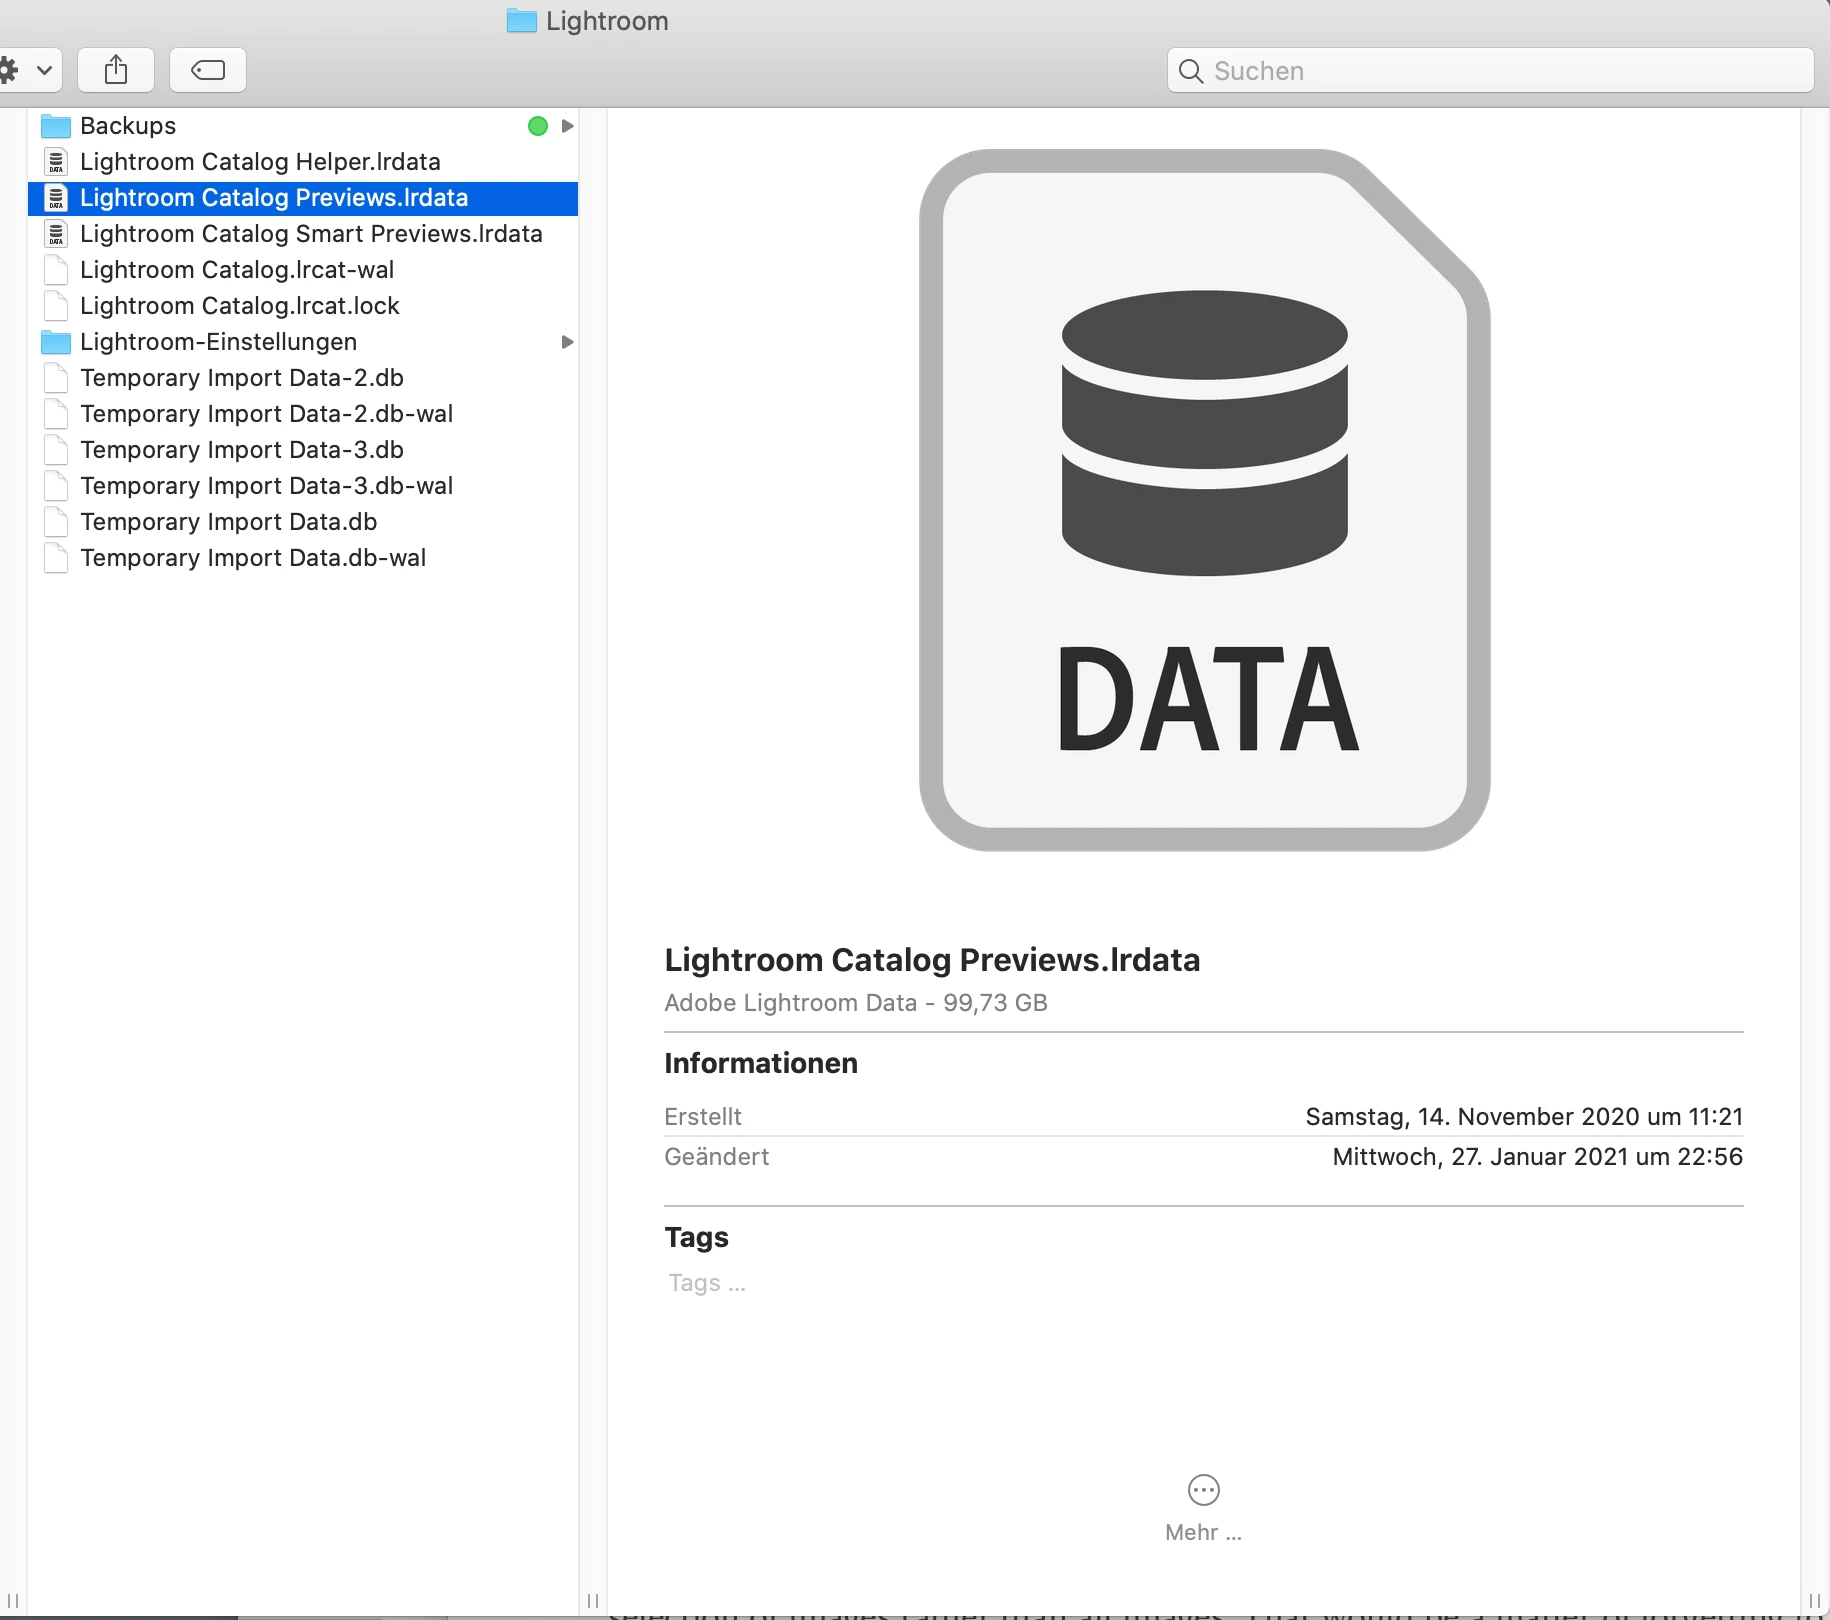Click the file icon of Lightroom Catalog.lrcat-wal
The width and height of the screenshot is (1830, 1620).
pos(56,270)
